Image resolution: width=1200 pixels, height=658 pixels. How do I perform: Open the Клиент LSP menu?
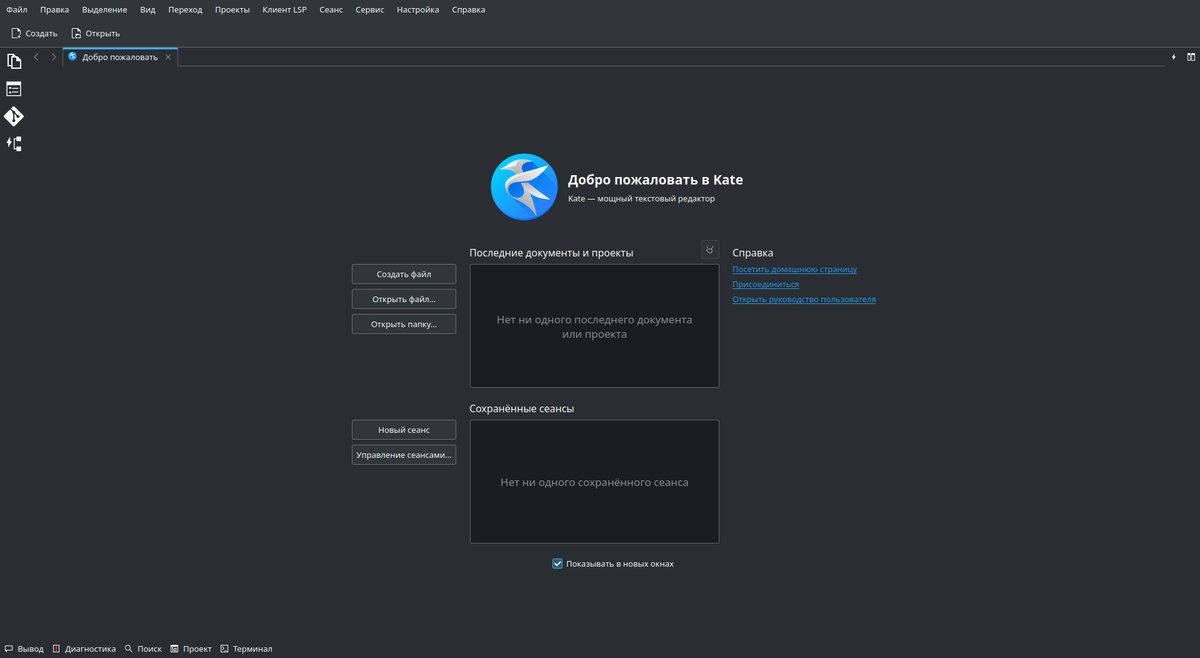tap(285, 9)
